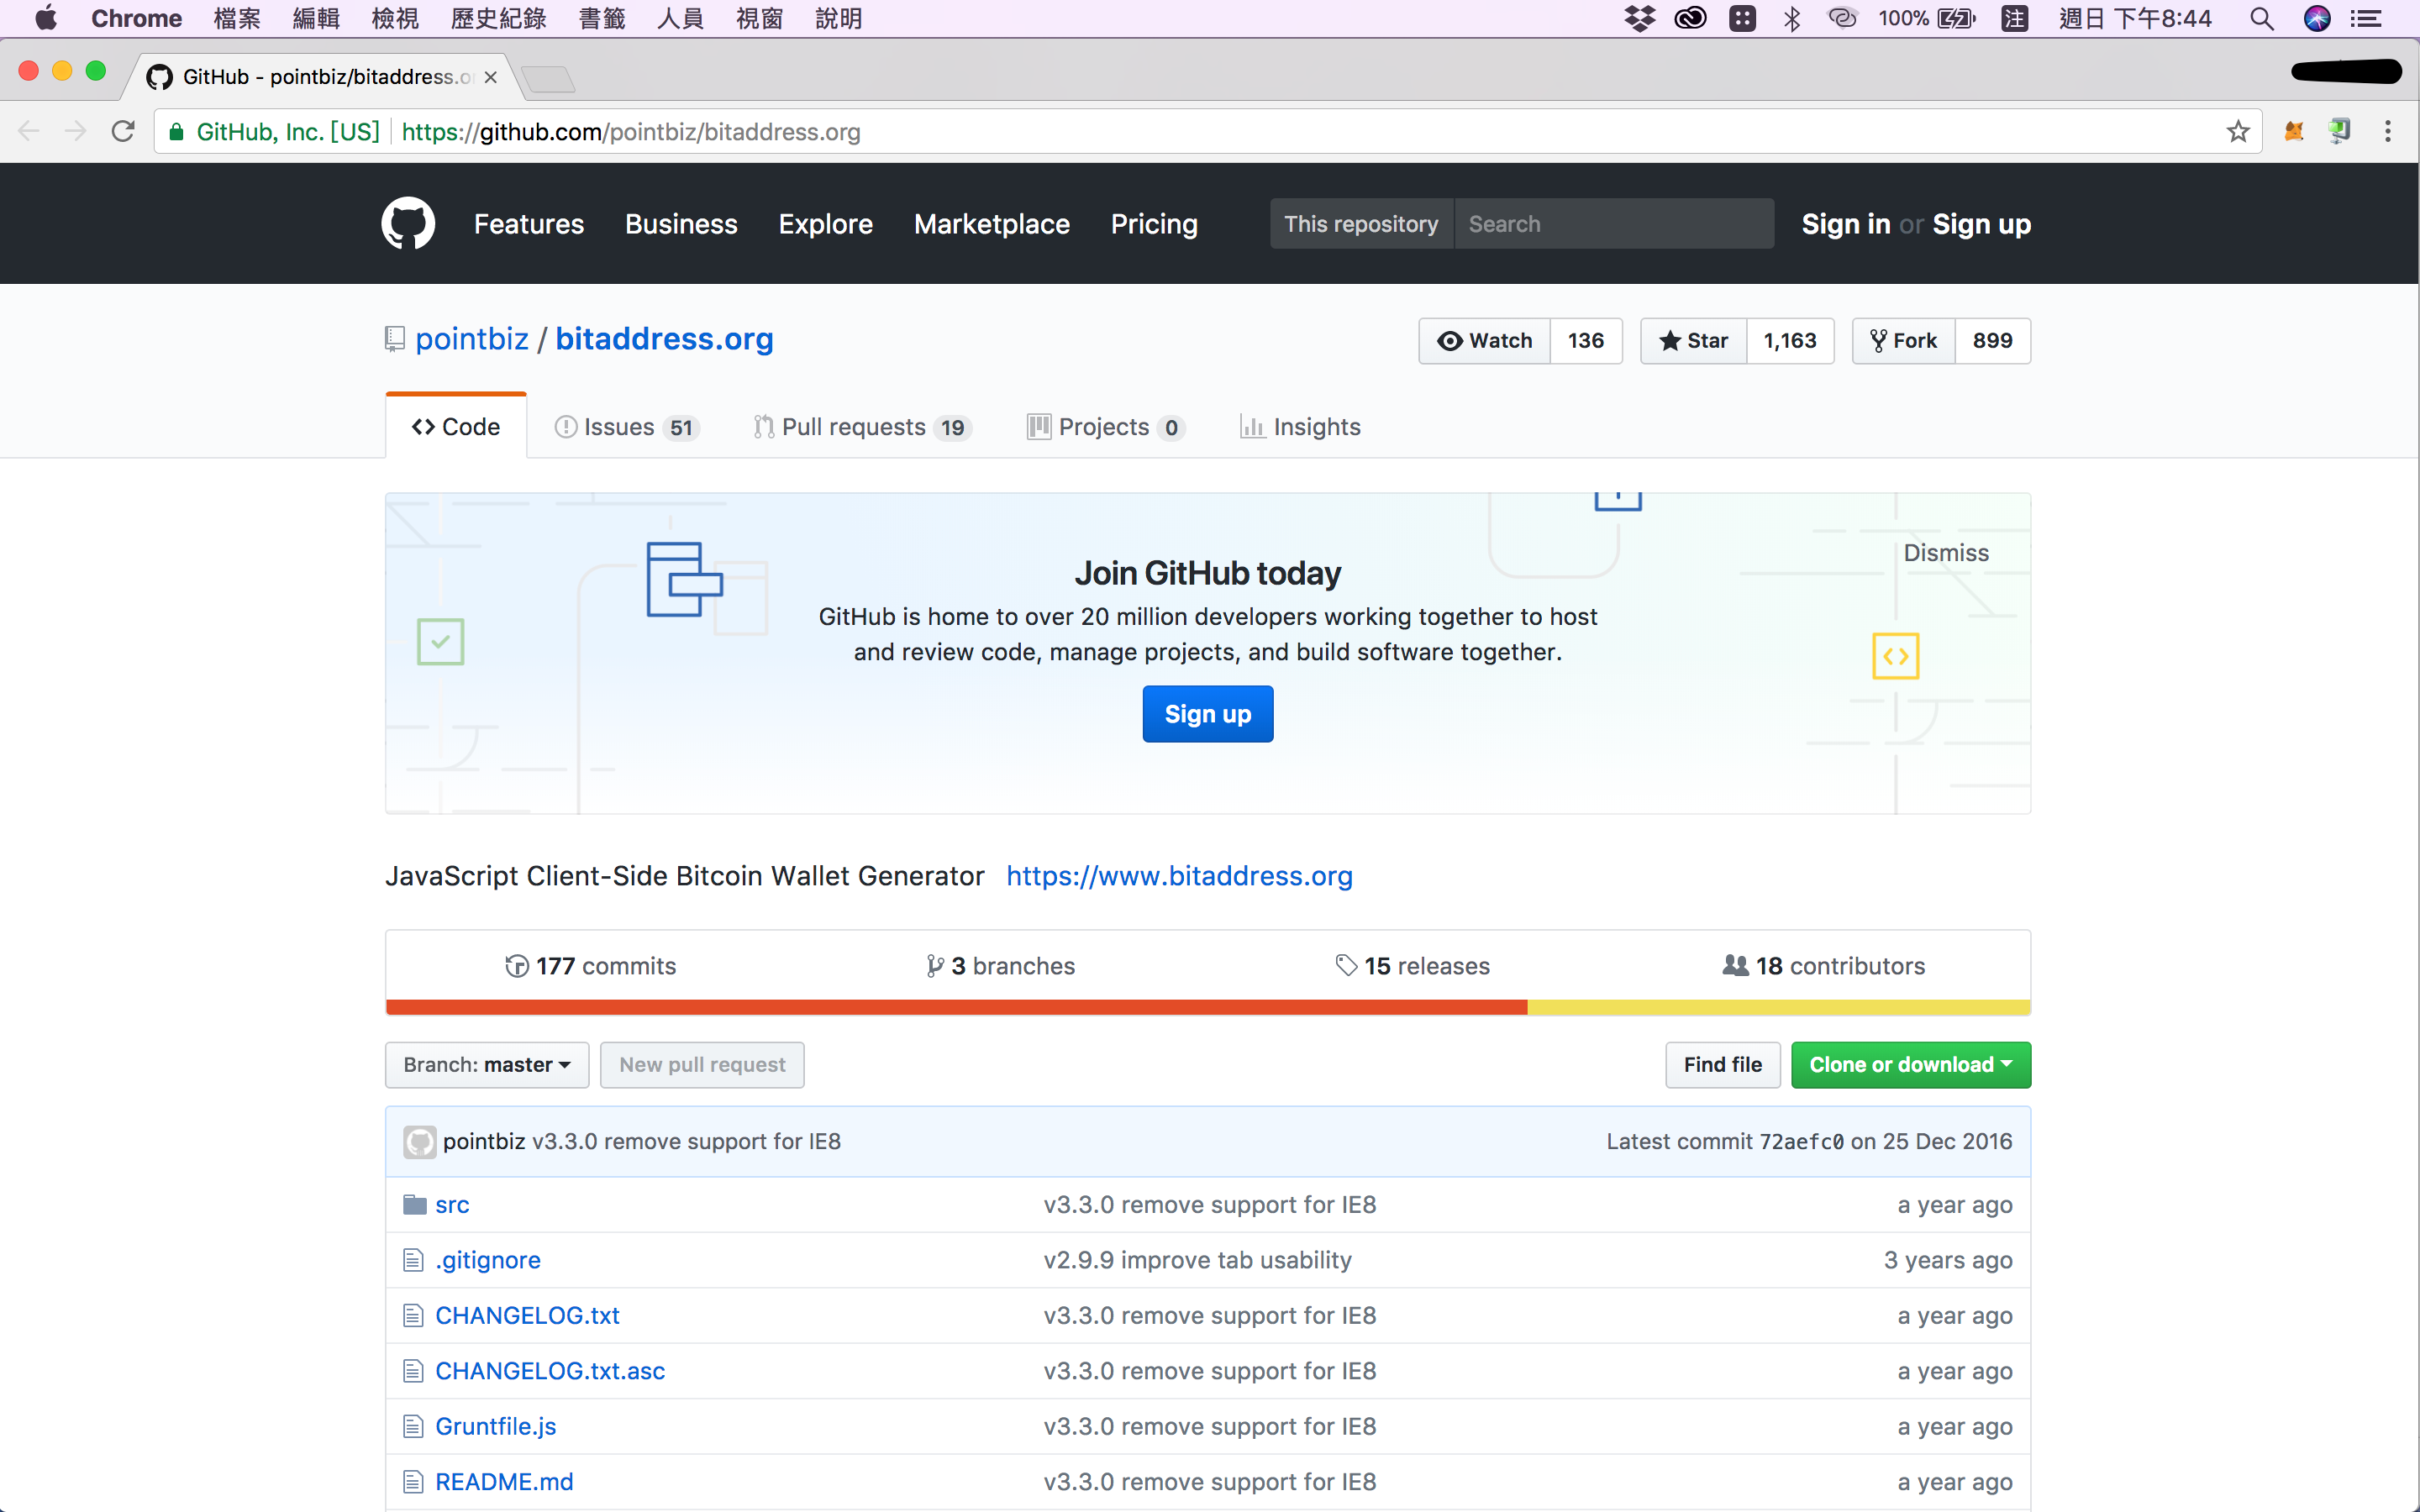Image resolution: width=2420 pixels, height=1512 pixels.
Task: Click the Fork button
Action: [x=1904, y=341]
